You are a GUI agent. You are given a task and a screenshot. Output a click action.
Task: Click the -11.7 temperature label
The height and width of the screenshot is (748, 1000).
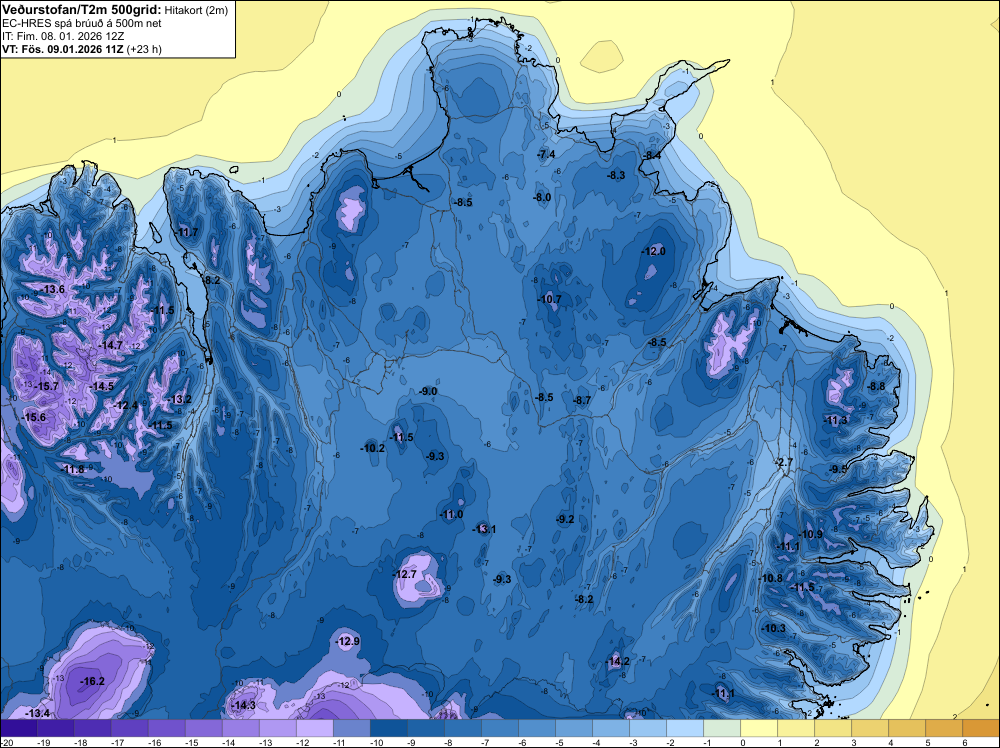[x=187, y=232]
